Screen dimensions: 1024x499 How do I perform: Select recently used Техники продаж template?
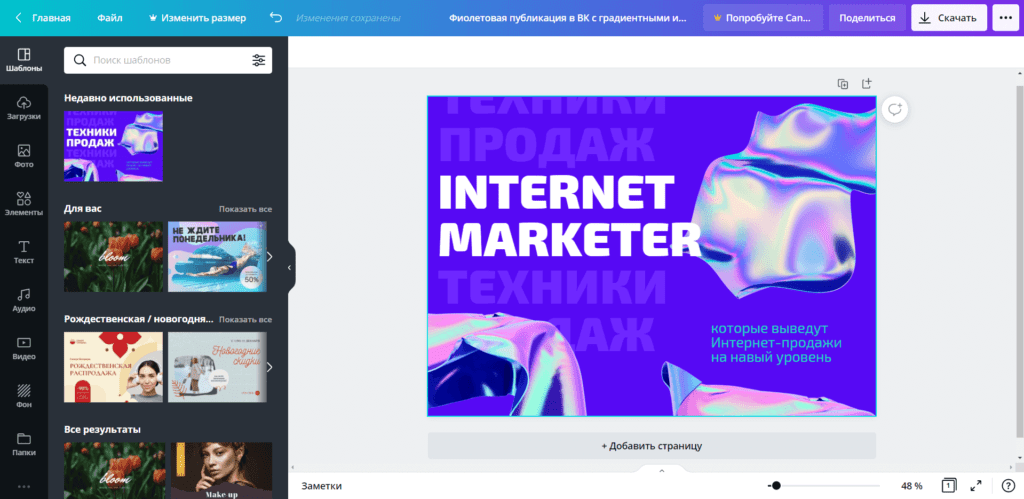point(114,146)
